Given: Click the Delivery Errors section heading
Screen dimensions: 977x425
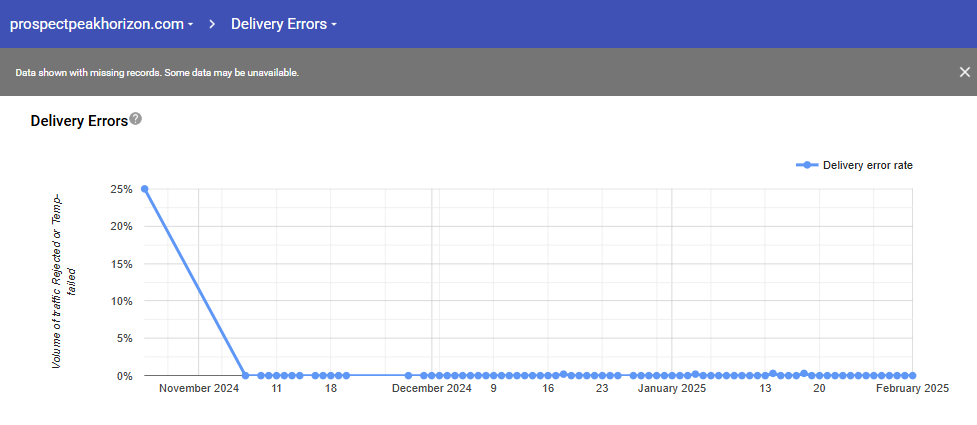Looking at the screenshot, I should (x=79, y=121).
